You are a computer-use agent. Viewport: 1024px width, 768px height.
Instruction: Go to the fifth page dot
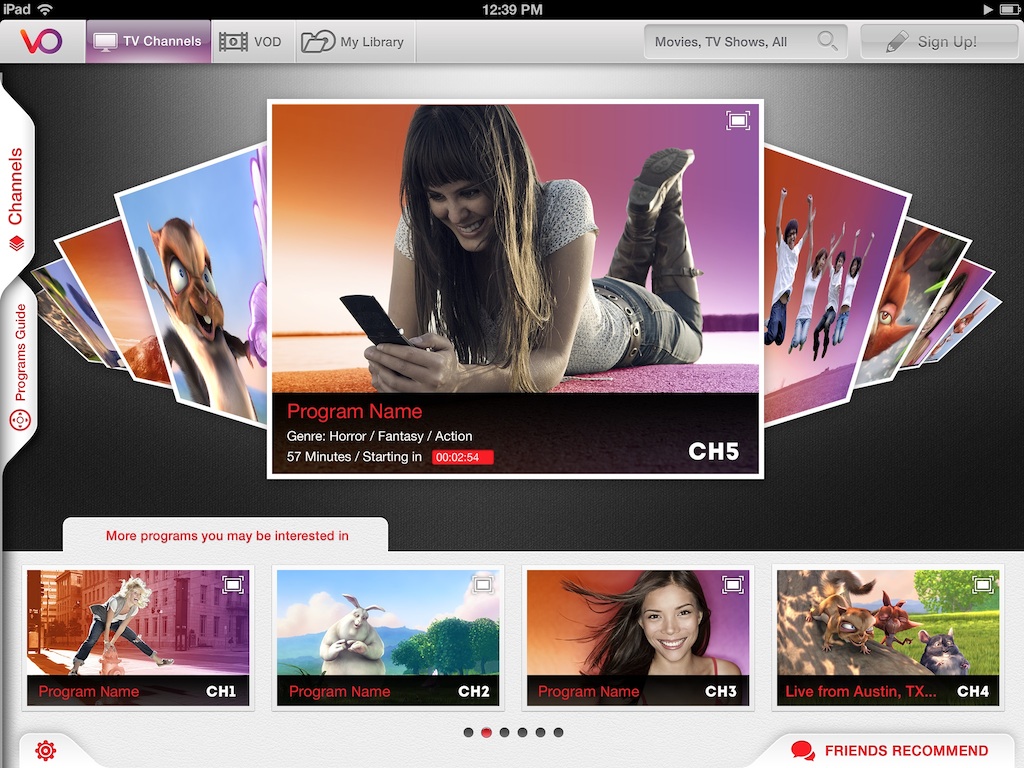click(x=540, y=733)
